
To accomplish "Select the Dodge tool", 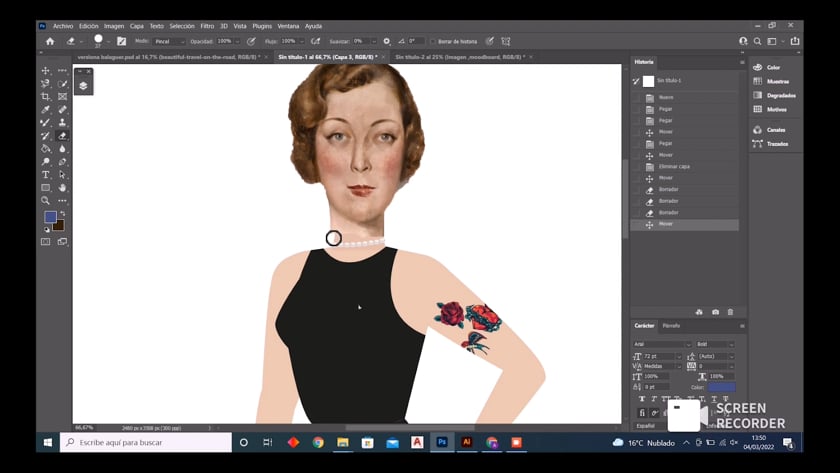I will [46, 161].
